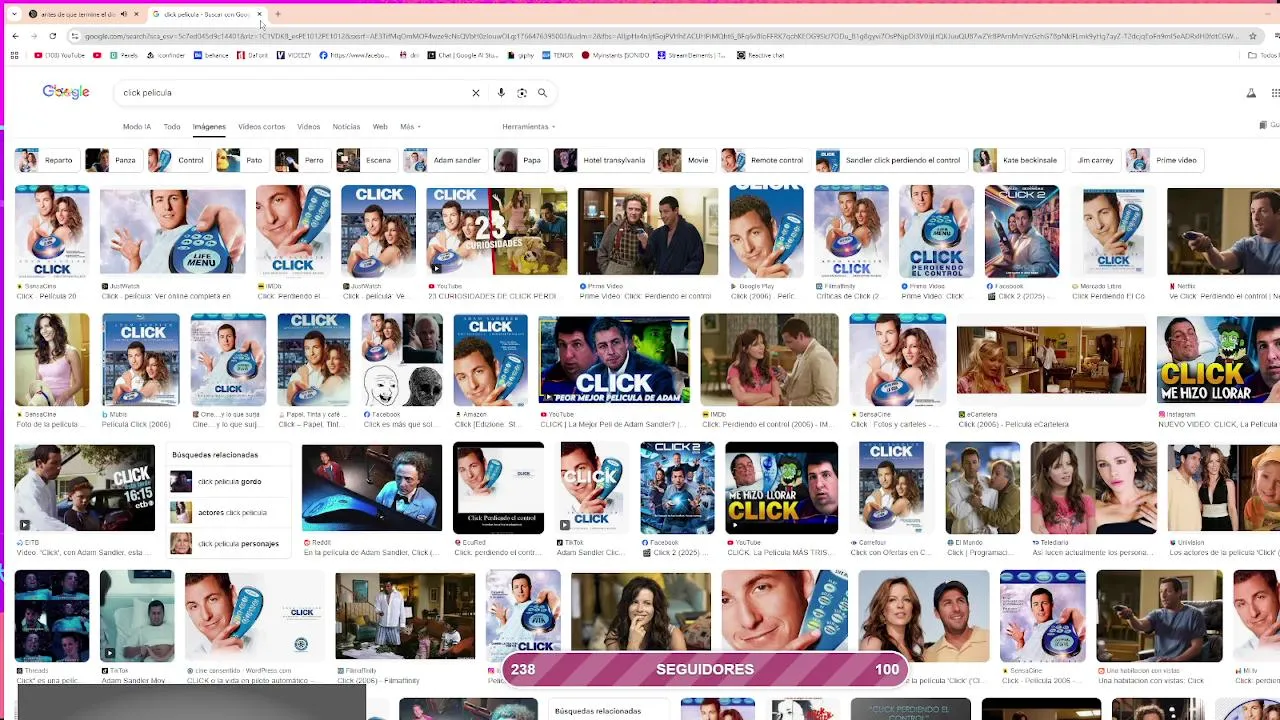Filter images by the Kate beckinsale chip

point(1018,160)
